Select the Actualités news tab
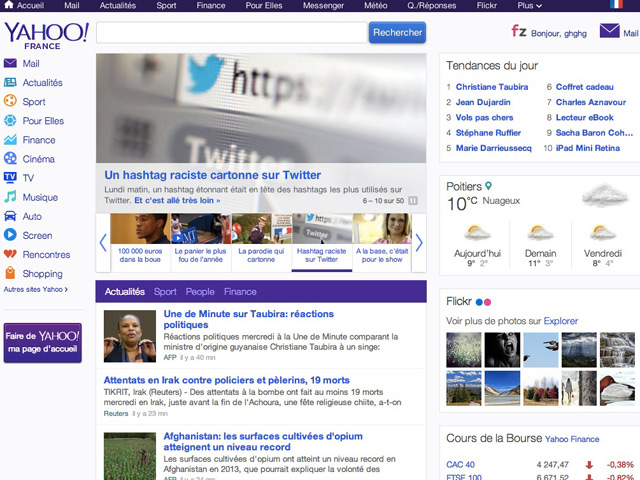The width and height of the screenshot is (640, 480). (124, 291)
